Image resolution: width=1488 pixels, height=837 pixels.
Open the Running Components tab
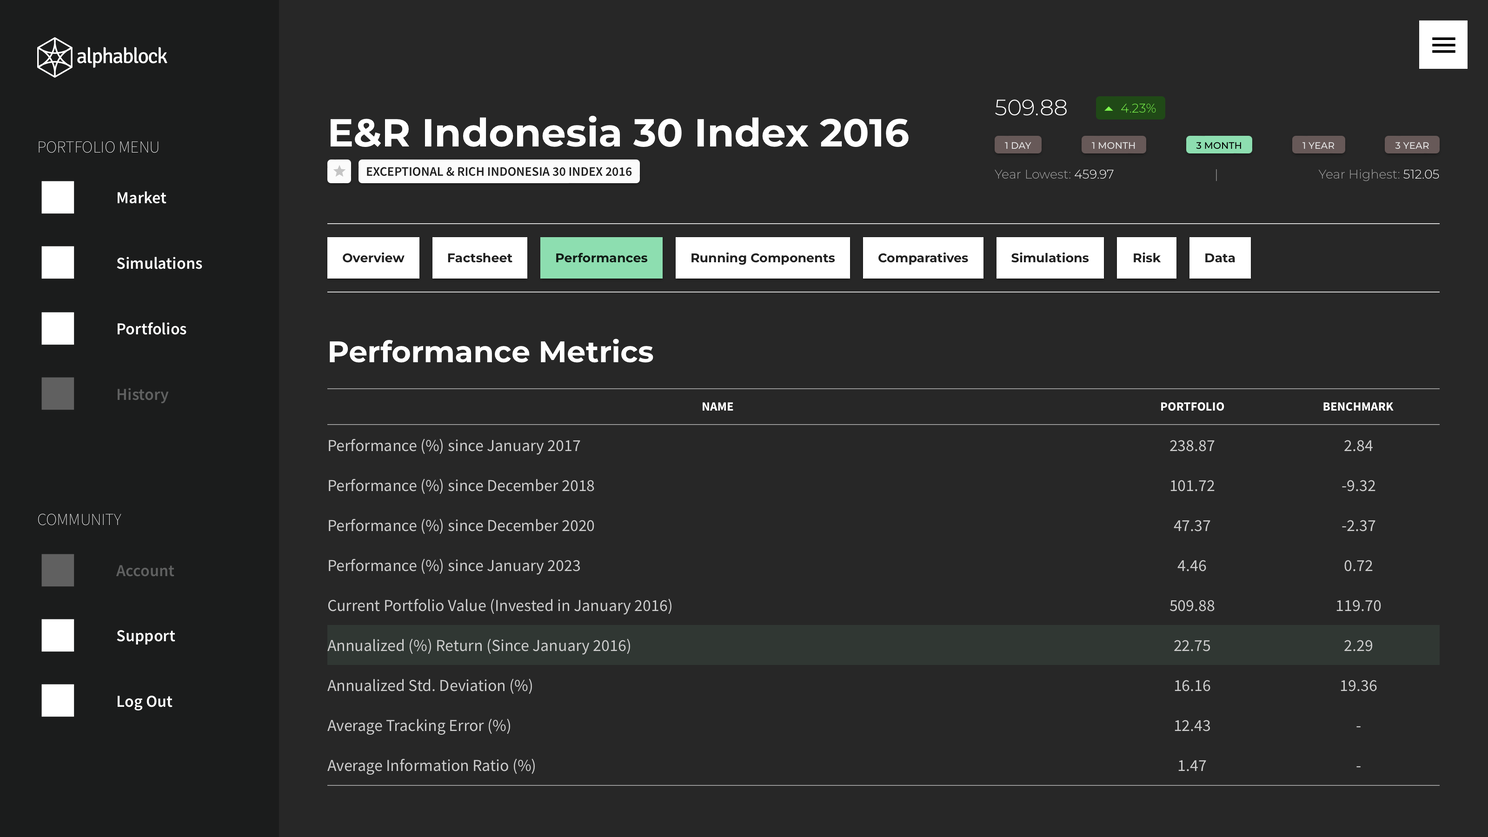(762, 258)
